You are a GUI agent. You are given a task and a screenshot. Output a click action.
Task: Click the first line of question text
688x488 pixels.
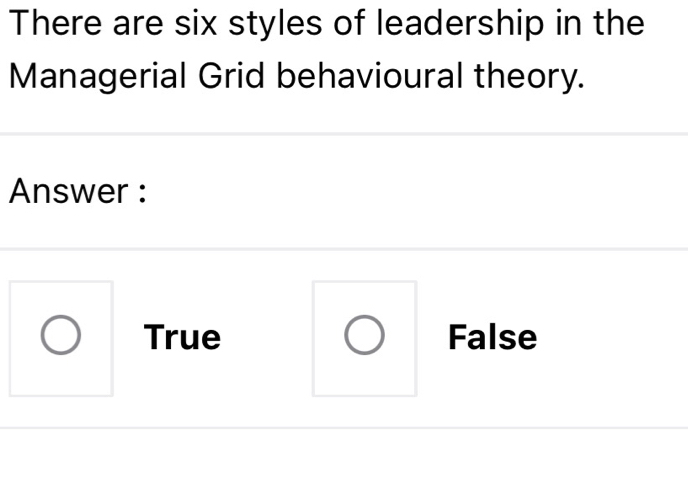(323, 23)
